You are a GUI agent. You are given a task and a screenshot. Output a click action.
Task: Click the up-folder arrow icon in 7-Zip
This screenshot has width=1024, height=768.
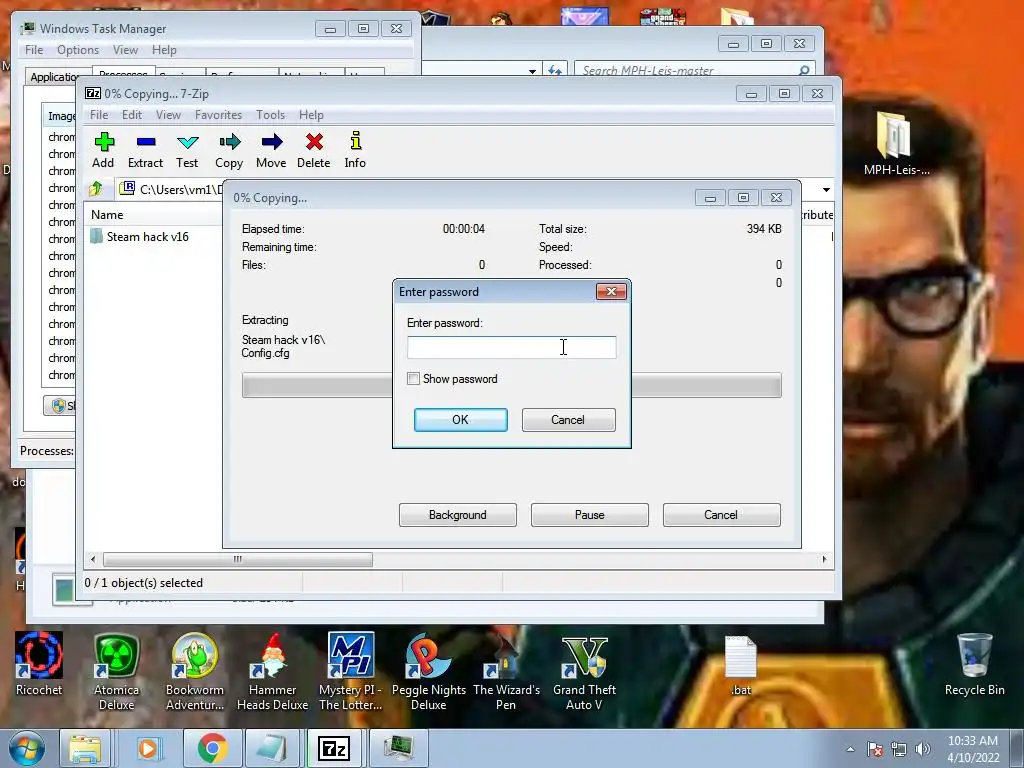pyautogui.click(x=96, y=189)
